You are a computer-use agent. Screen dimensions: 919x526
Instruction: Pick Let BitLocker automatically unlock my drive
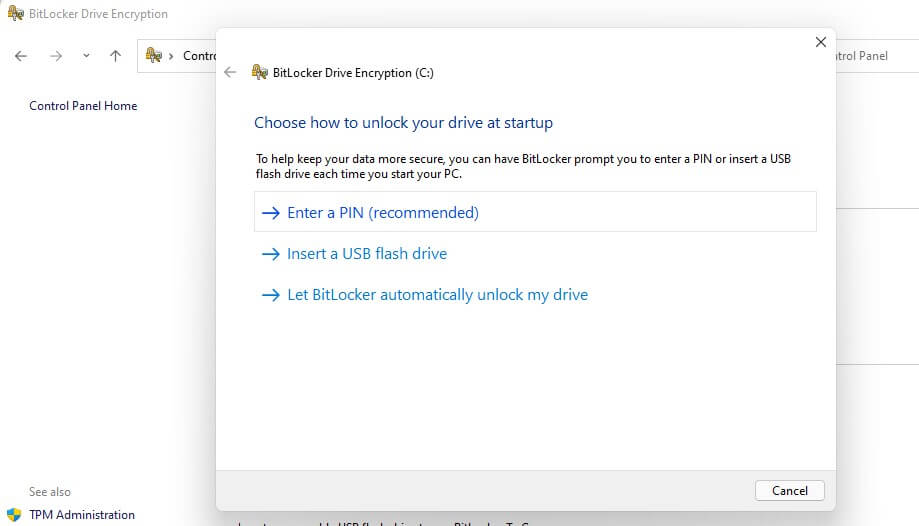click(424, 294)
